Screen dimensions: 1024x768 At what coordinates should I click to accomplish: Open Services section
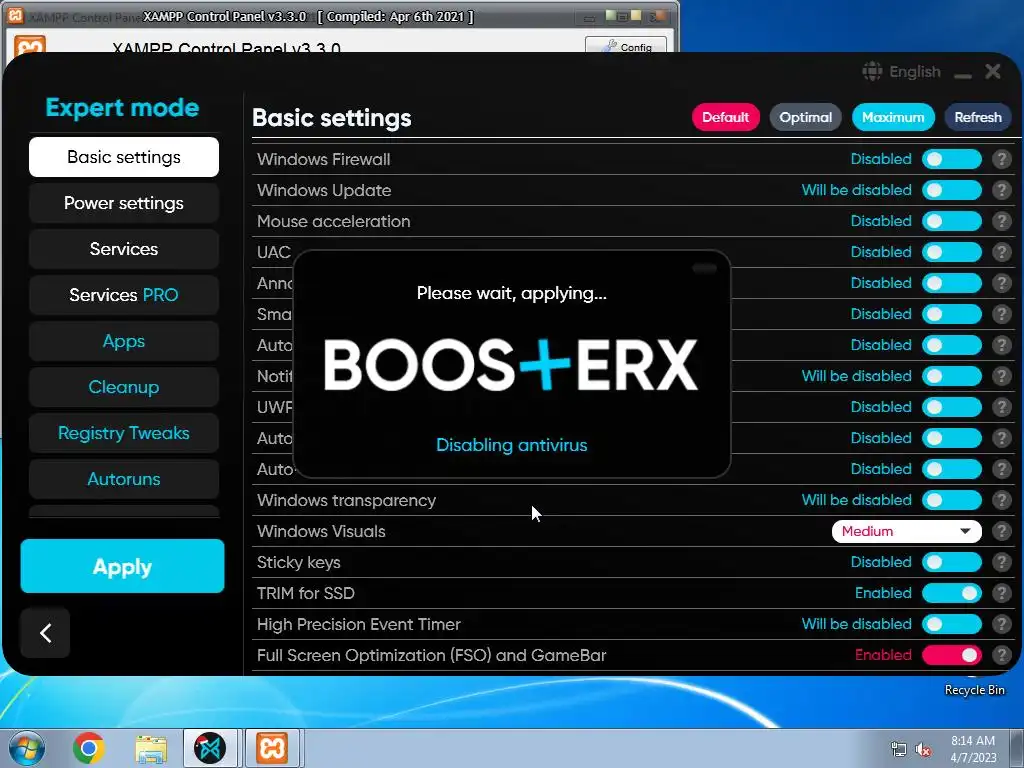click(x=123, y=249)
